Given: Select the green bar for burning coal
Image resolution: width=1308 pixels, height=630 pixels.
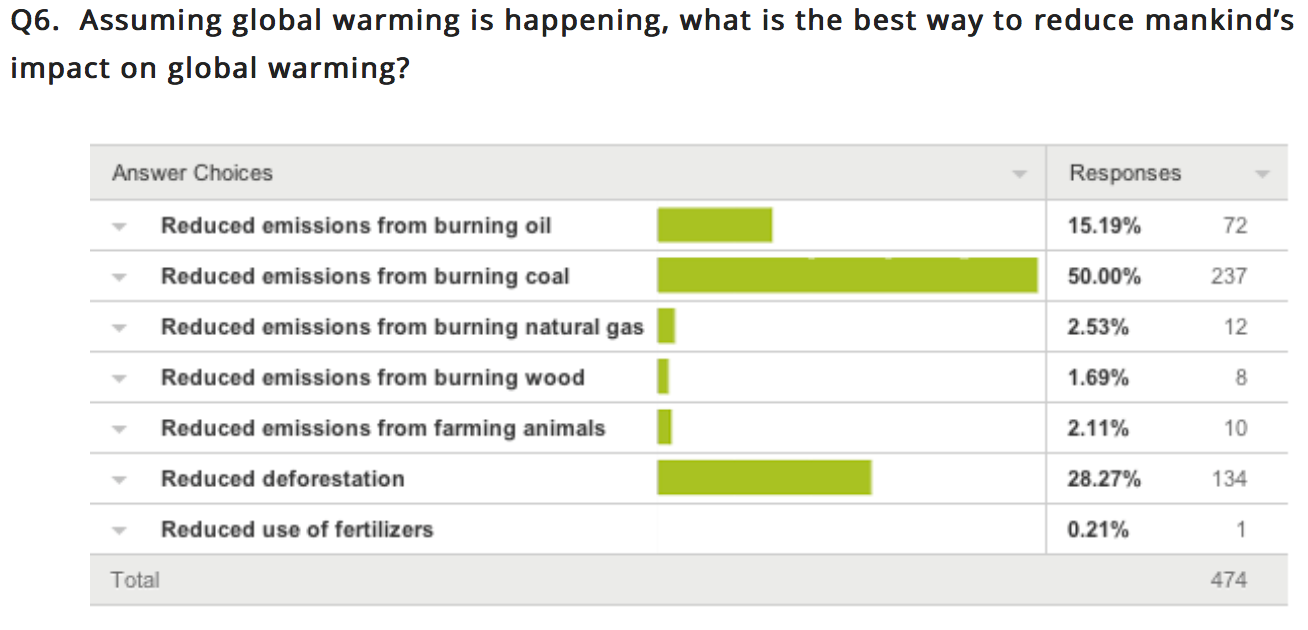Looking at the screenshot, I should coord(847,276).
